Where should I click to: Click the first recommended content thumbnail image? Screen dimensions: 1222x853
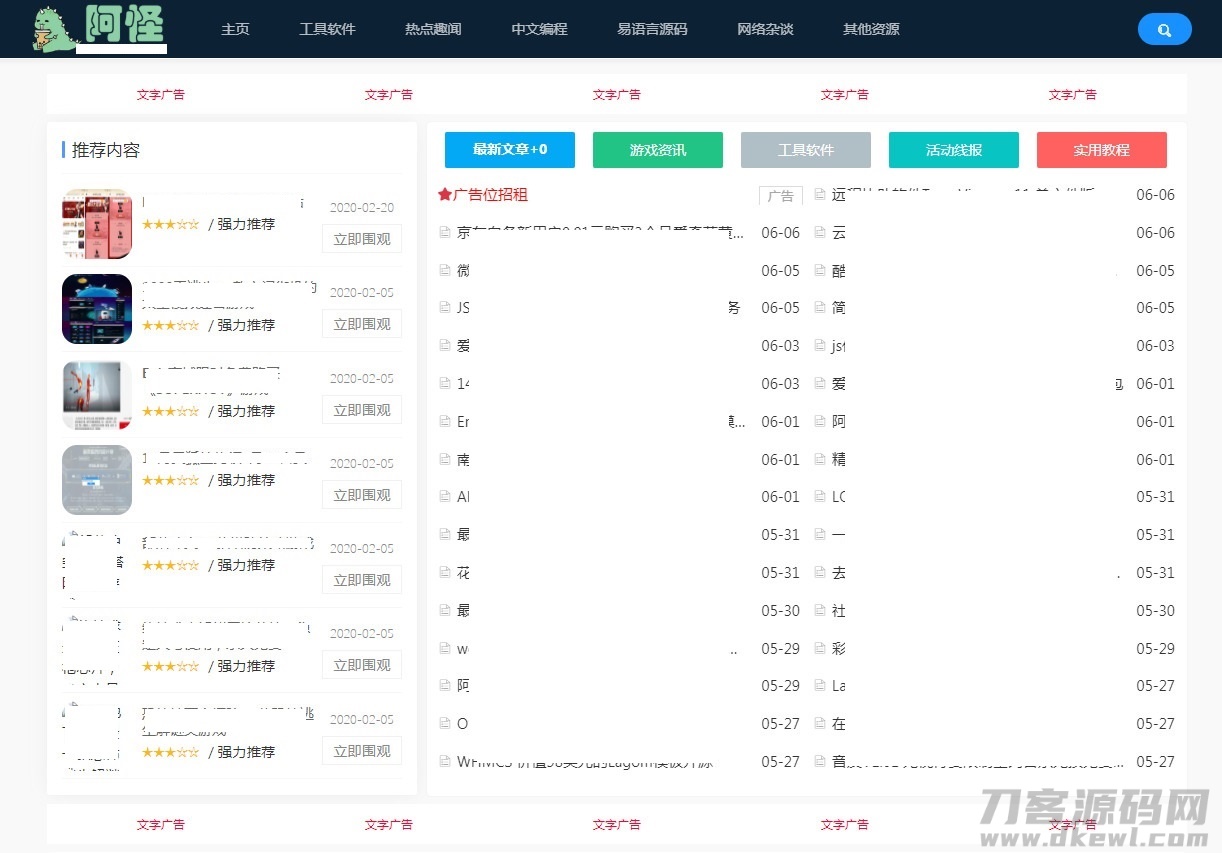(x=96, y=223)
